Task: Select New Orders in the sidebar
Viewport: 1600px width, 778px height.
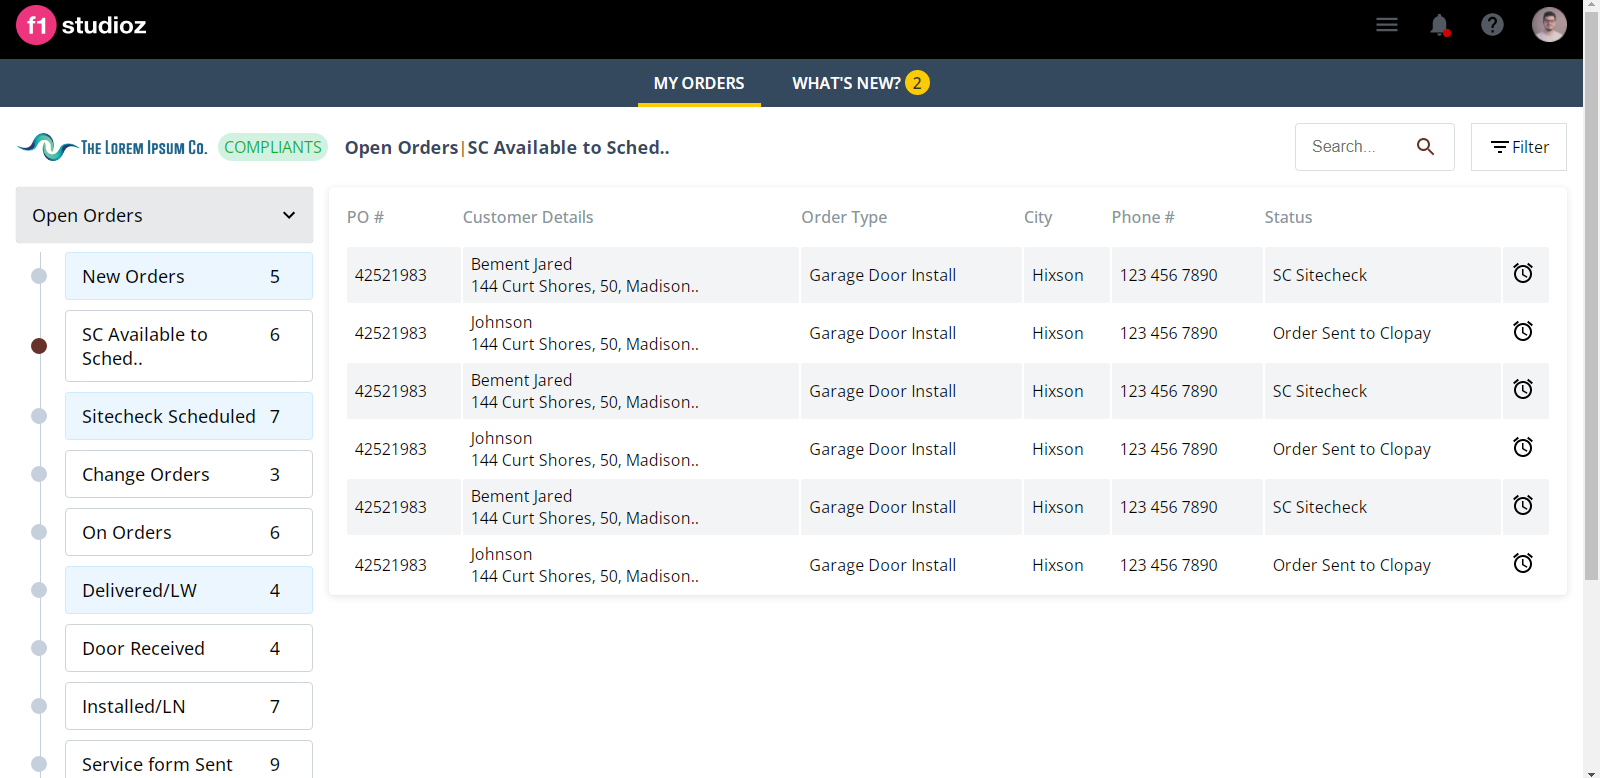Action: pos(189,276)
